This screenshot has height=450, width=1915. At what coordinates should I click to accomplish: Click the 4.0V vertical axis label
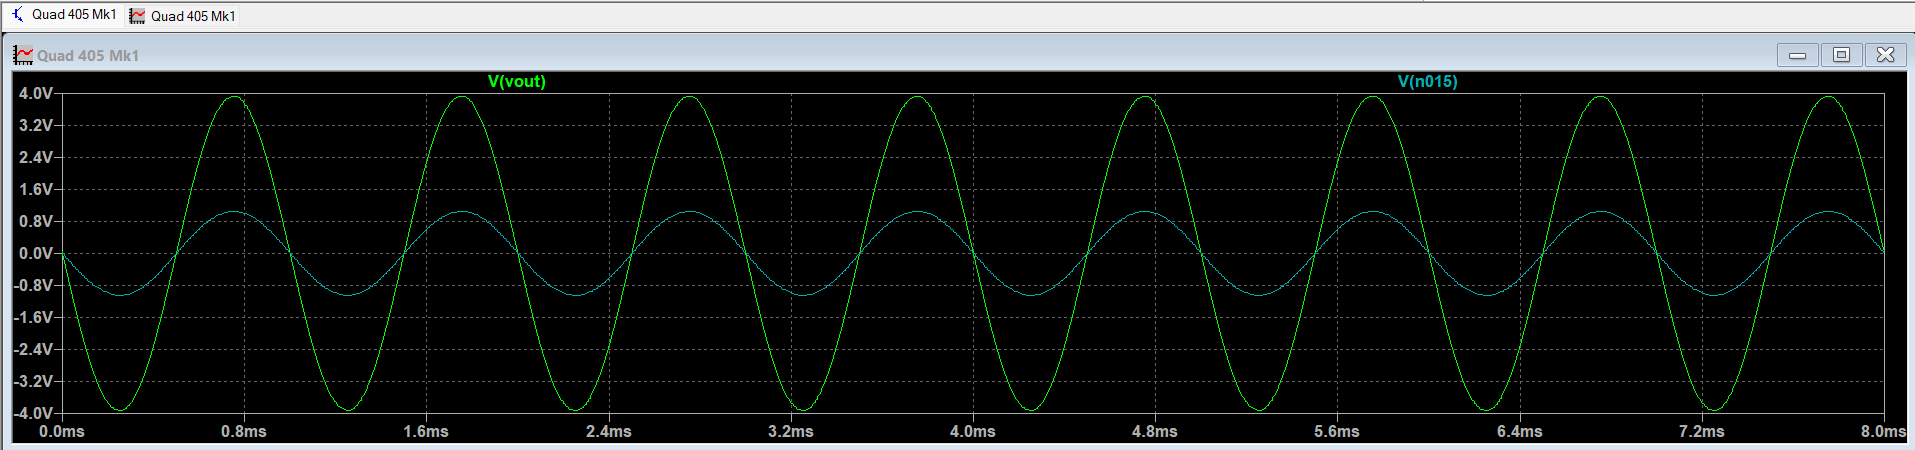click(x=36, y=93)
